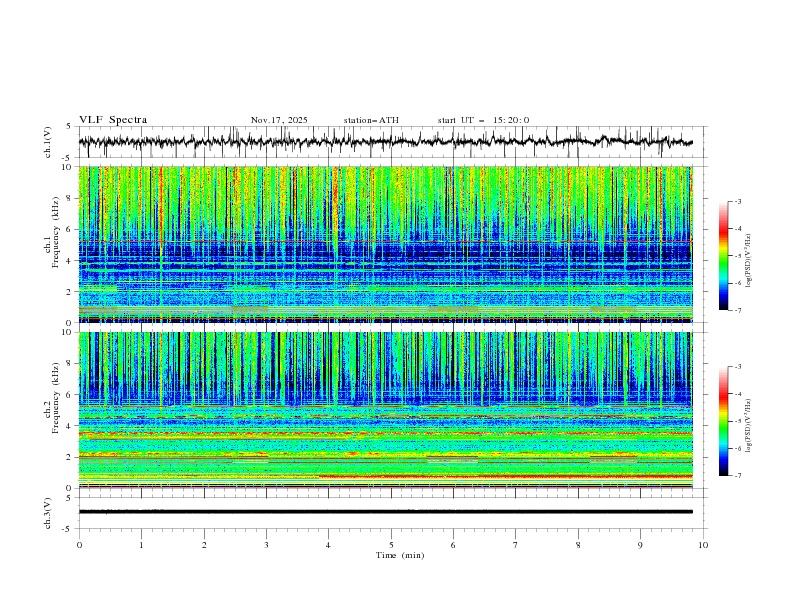This screenshot has height=612, width=792.
Task: Click the "station=ATH" header label
Action: 371,120
